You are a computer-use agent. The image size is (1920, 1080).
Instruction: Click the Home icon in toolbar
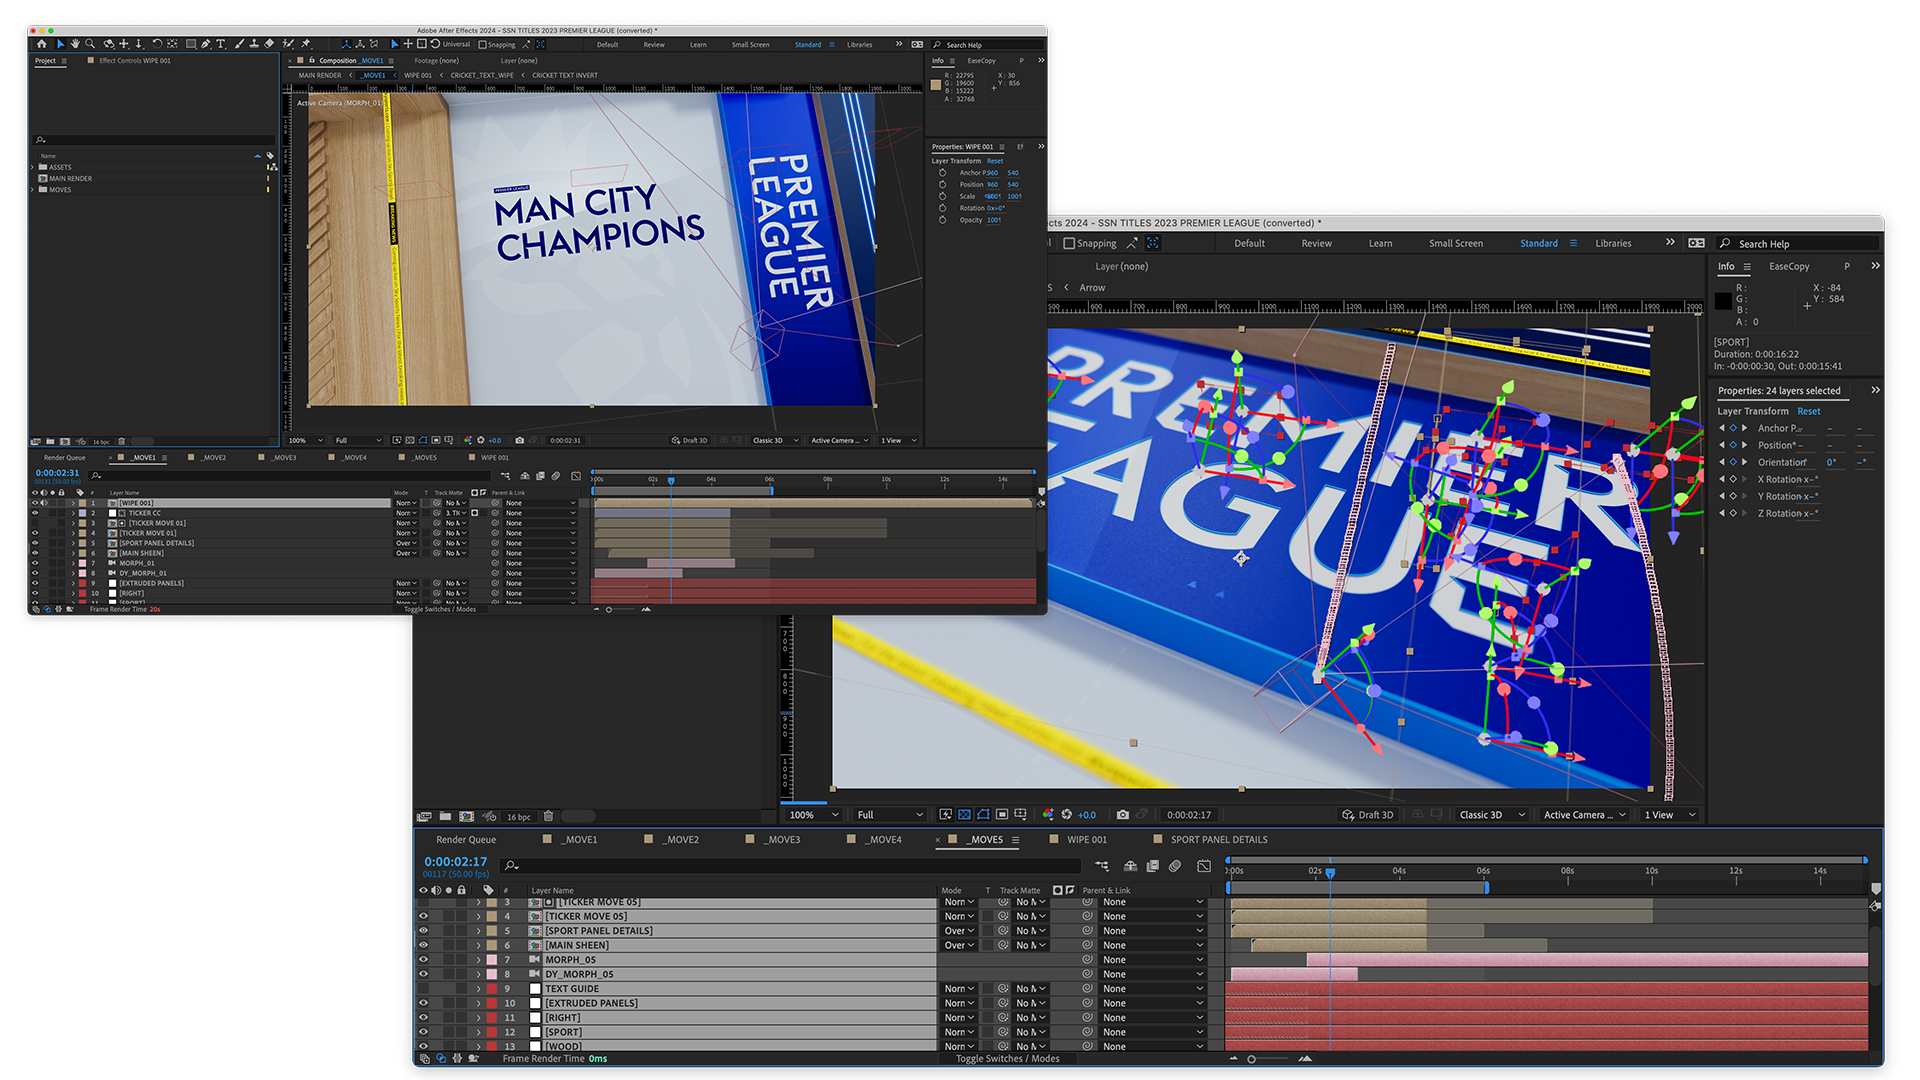pyautogui.click(x=41, y=44)
